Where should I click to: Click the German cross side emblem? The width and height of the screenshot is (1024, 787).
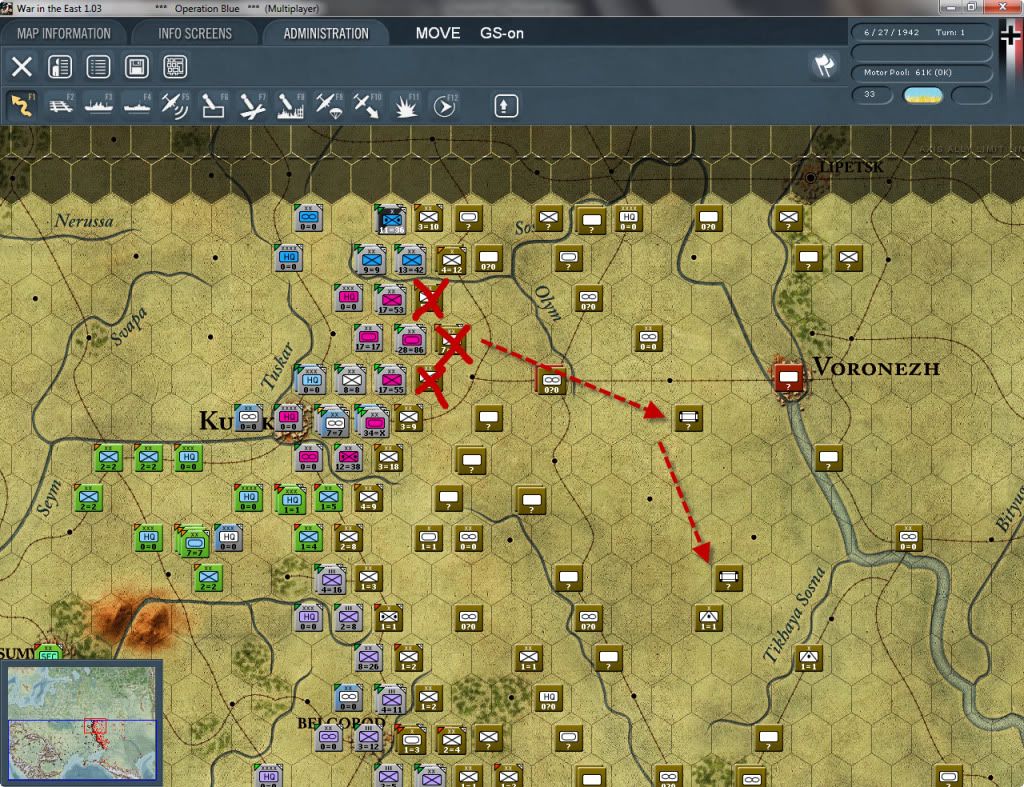tap(1010, 34)
